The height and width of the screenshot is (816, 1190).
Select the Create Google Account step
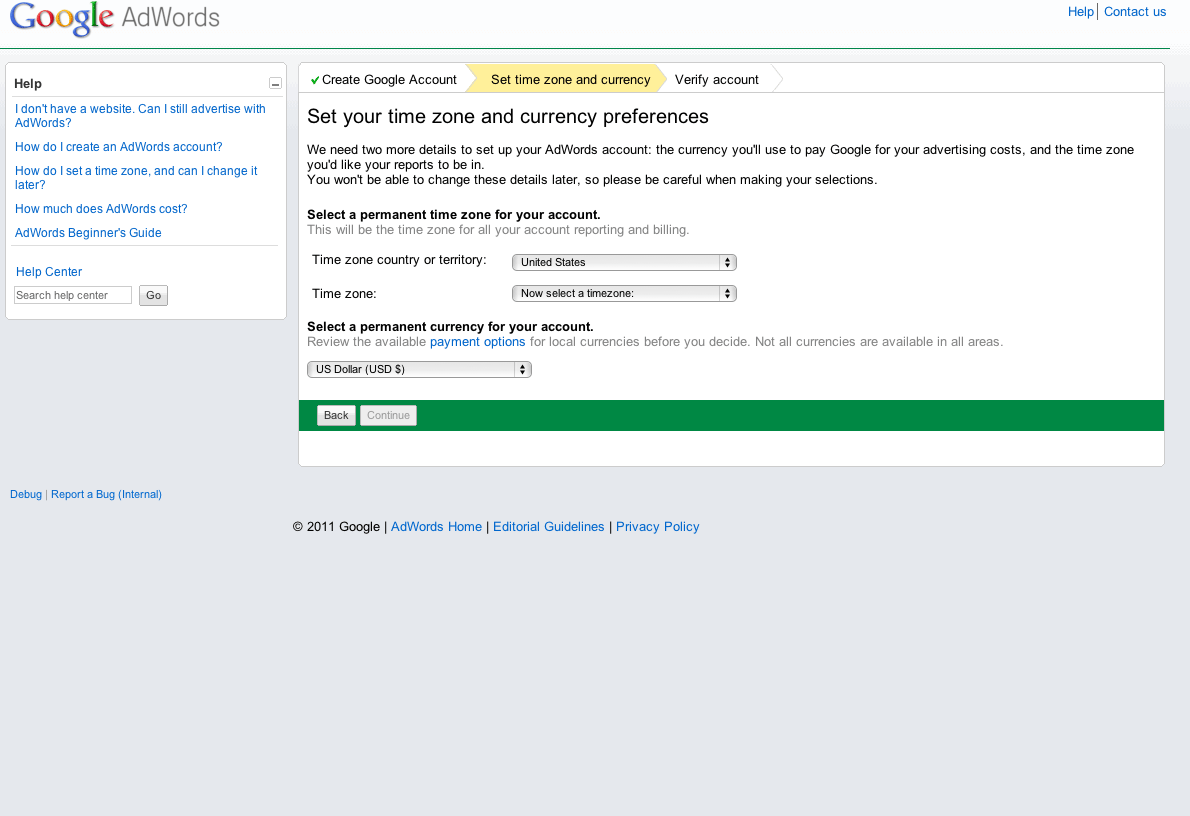coord(383,80)
